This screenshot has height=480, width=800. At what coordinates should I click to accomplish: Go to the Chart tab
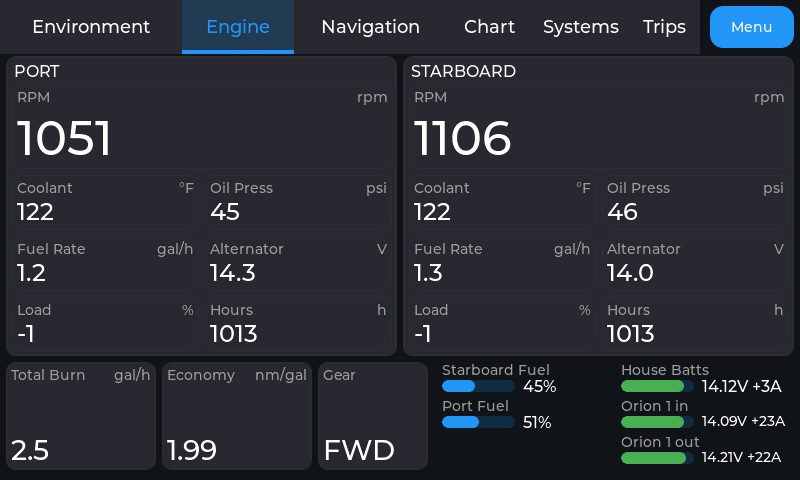tap(489, 27)
